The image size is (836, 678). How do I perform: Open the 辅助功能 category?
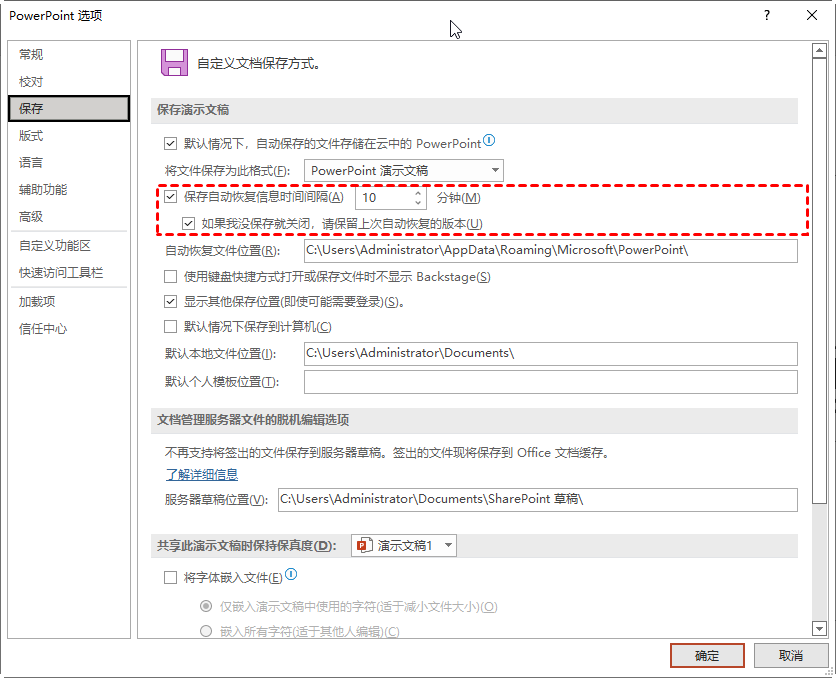point(69,190)
